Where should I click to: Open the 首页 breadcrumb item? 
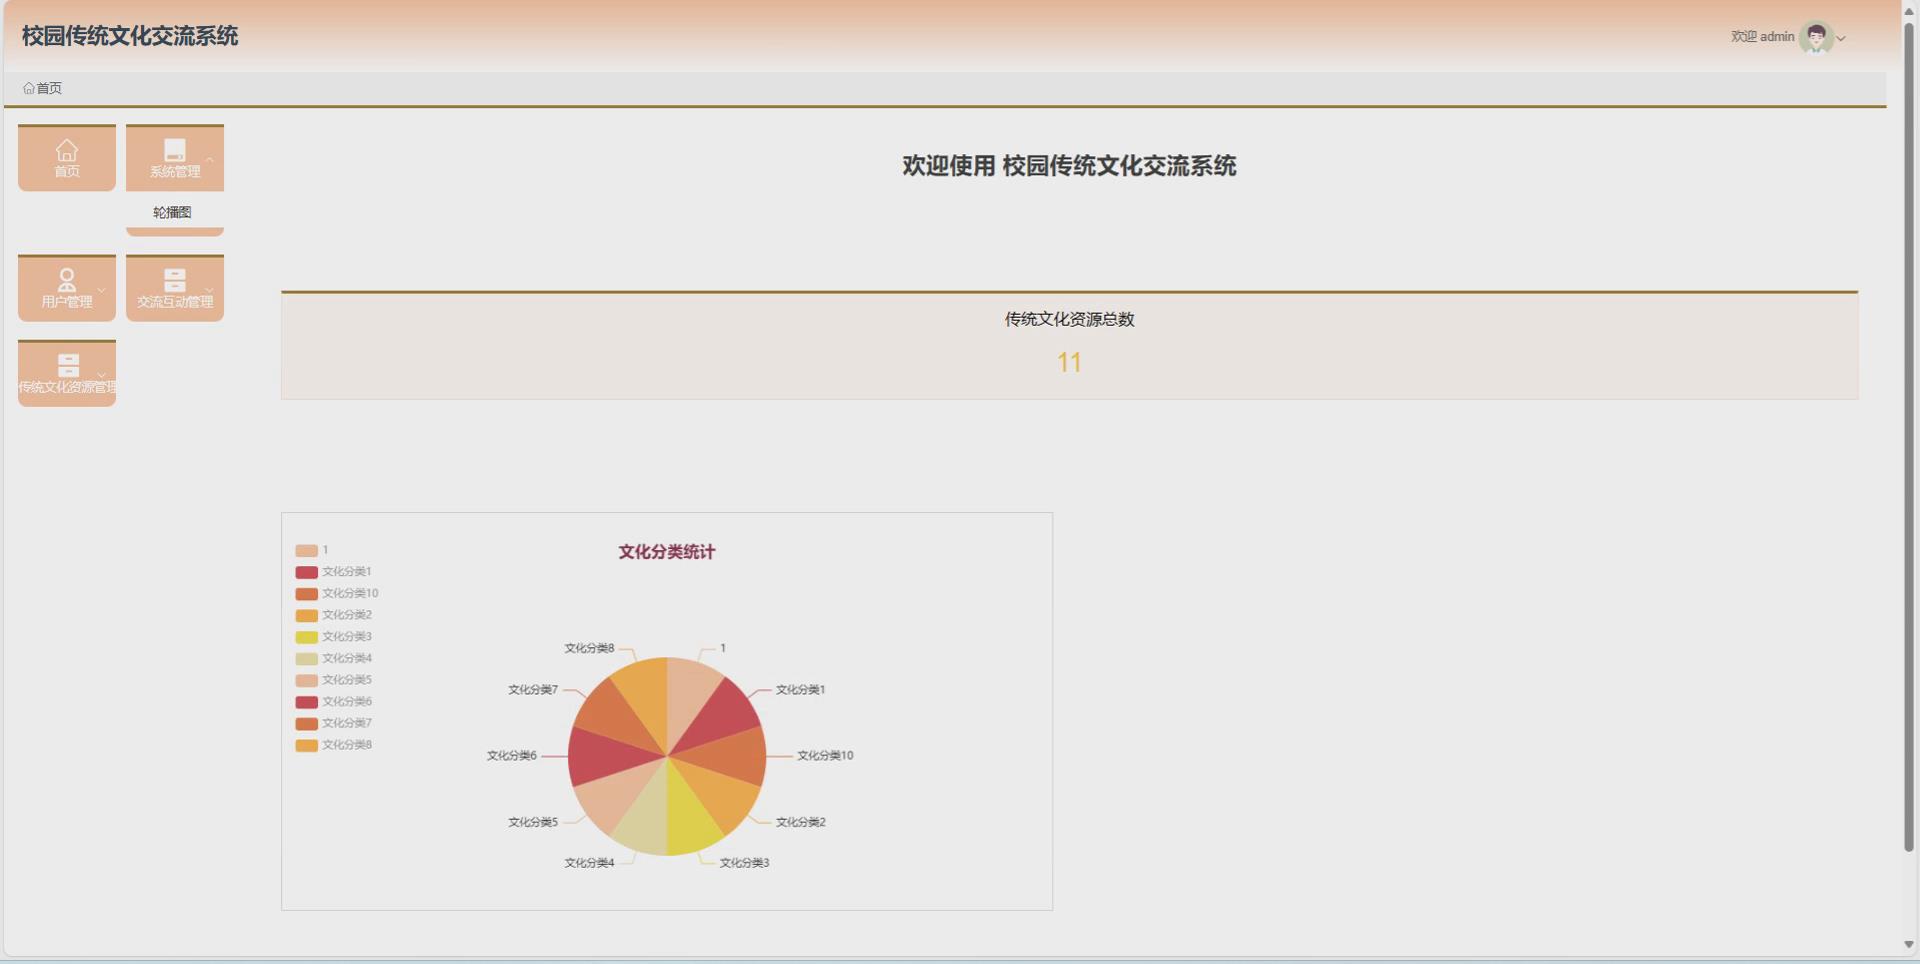click(46, 88)
